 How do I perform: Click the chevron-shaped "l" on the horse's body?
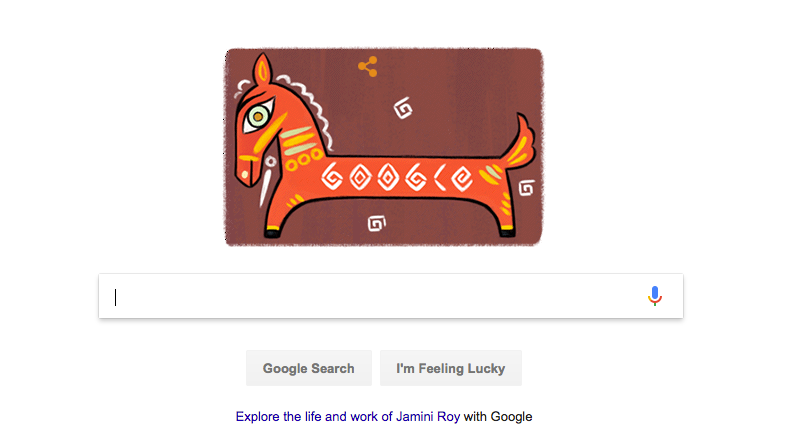440,177
